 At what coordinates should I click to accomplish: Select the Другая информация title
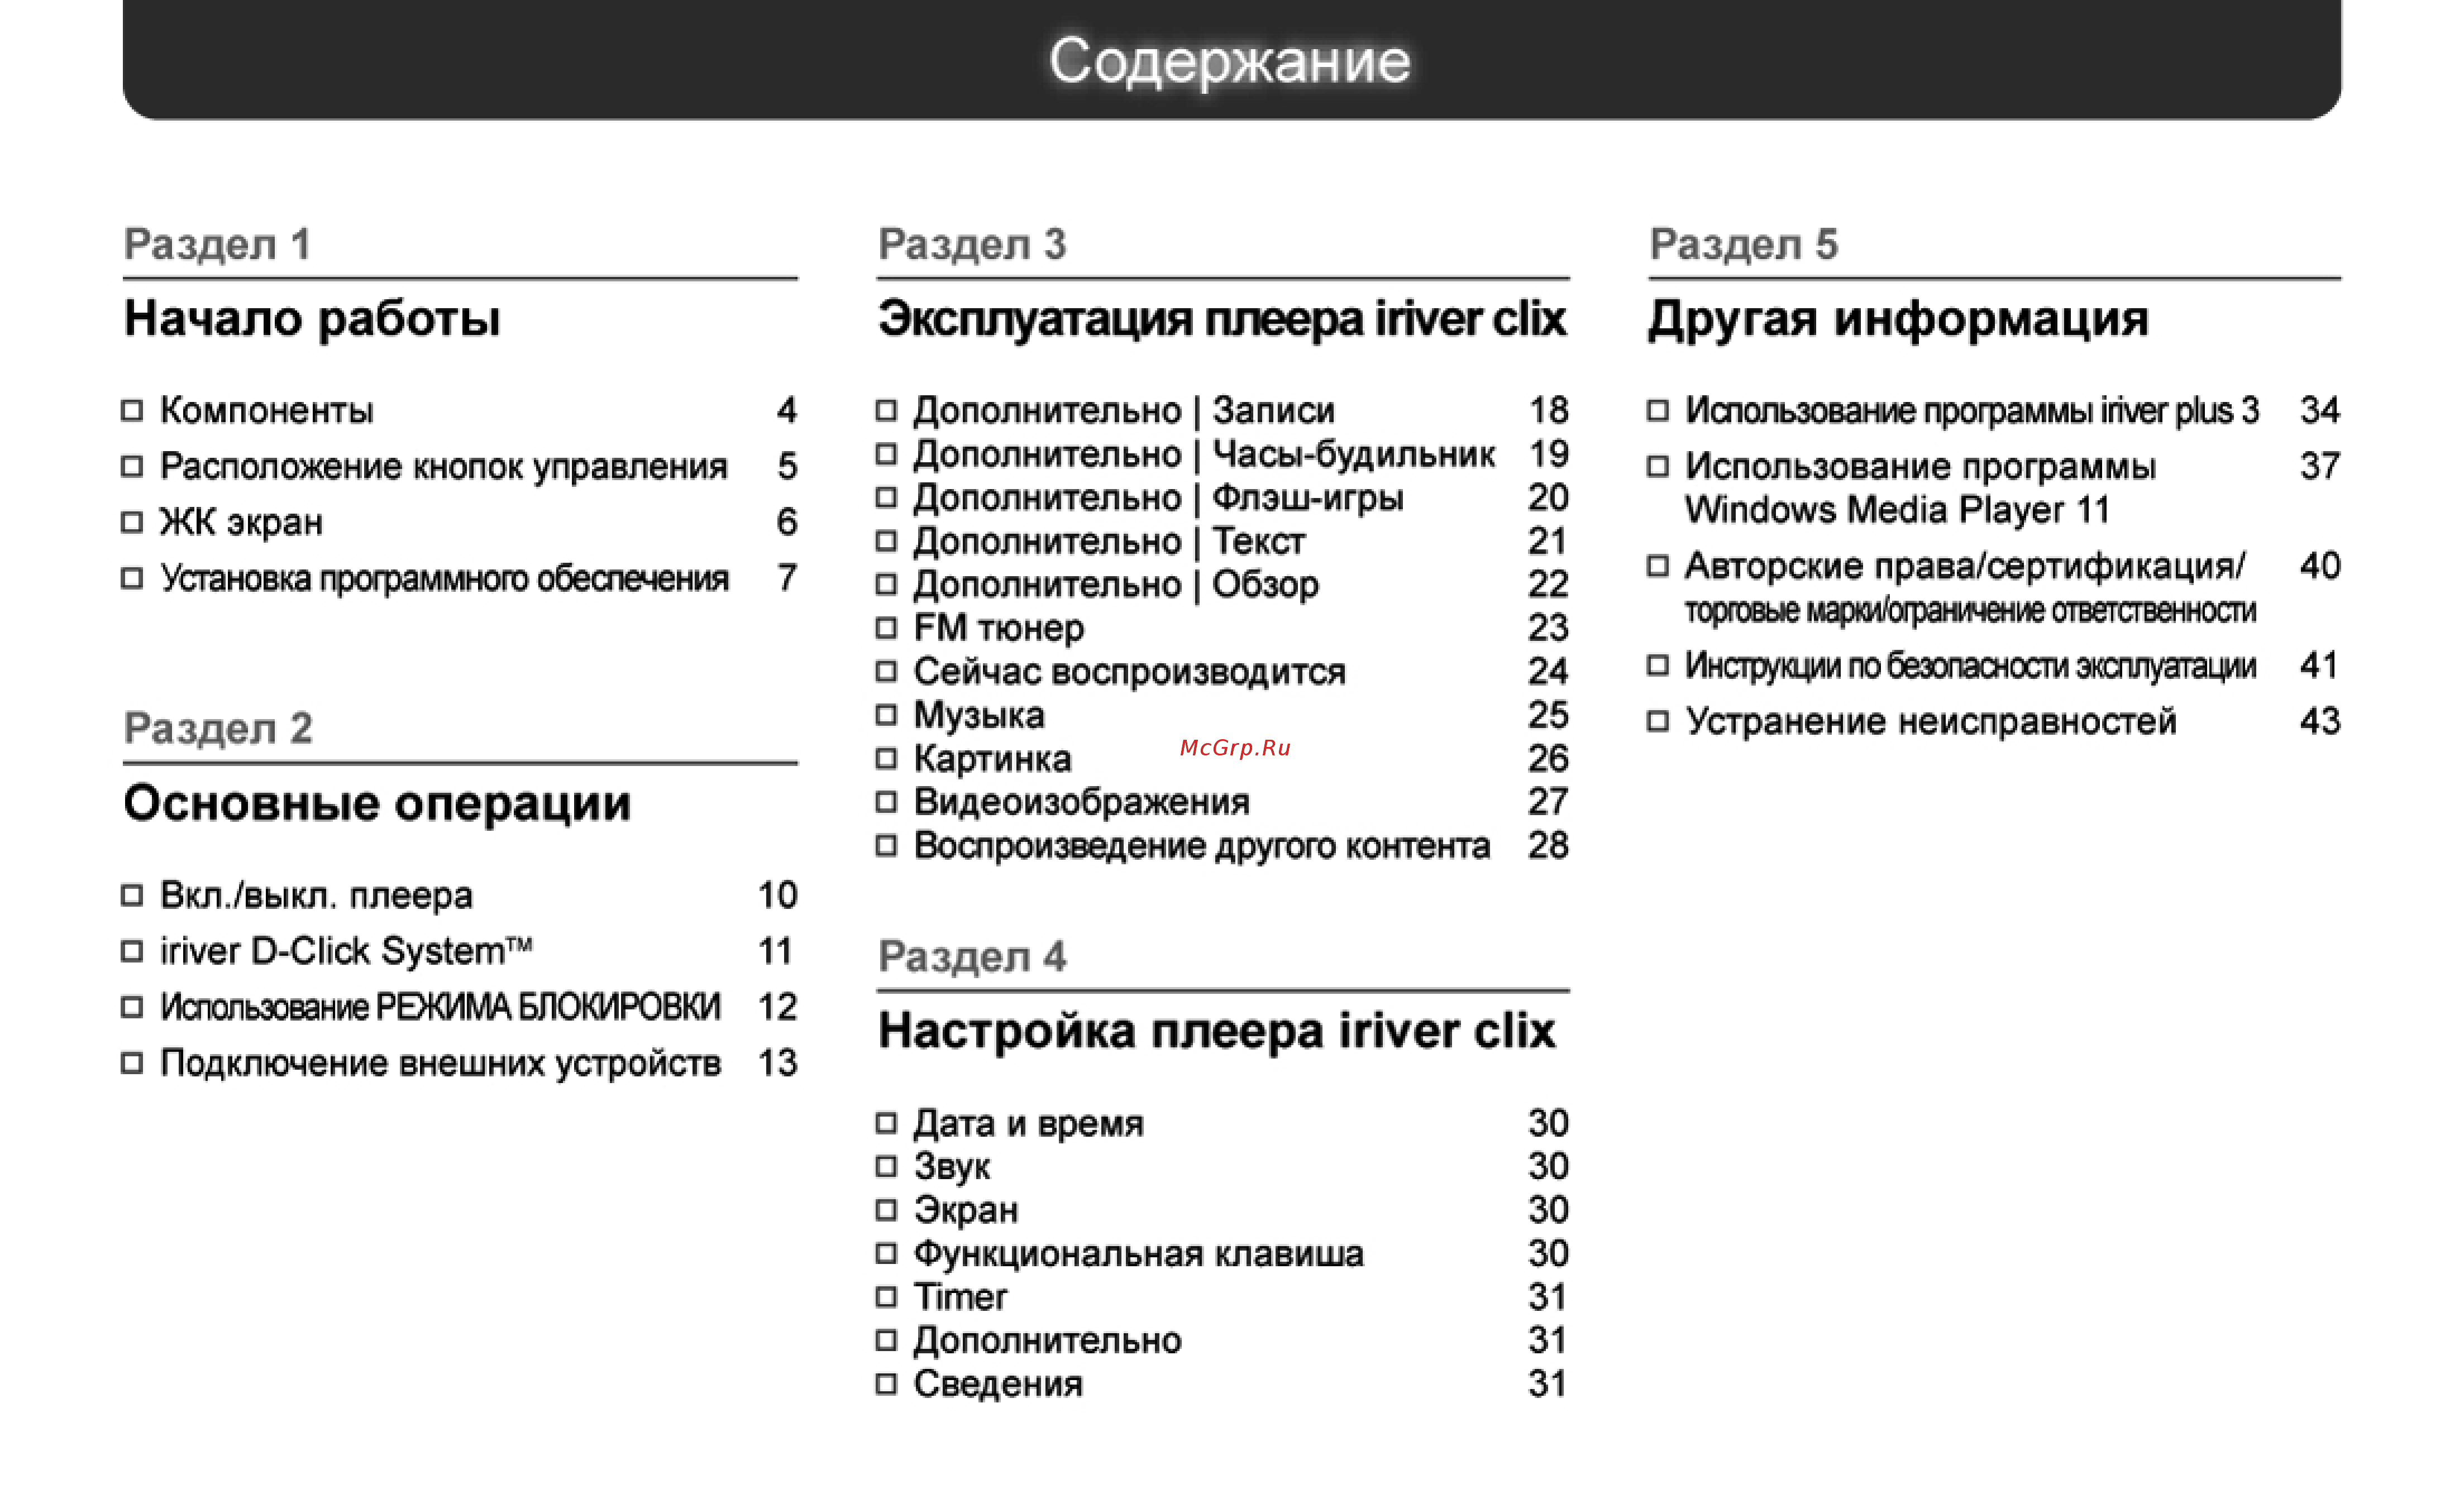click(1898, 320)
